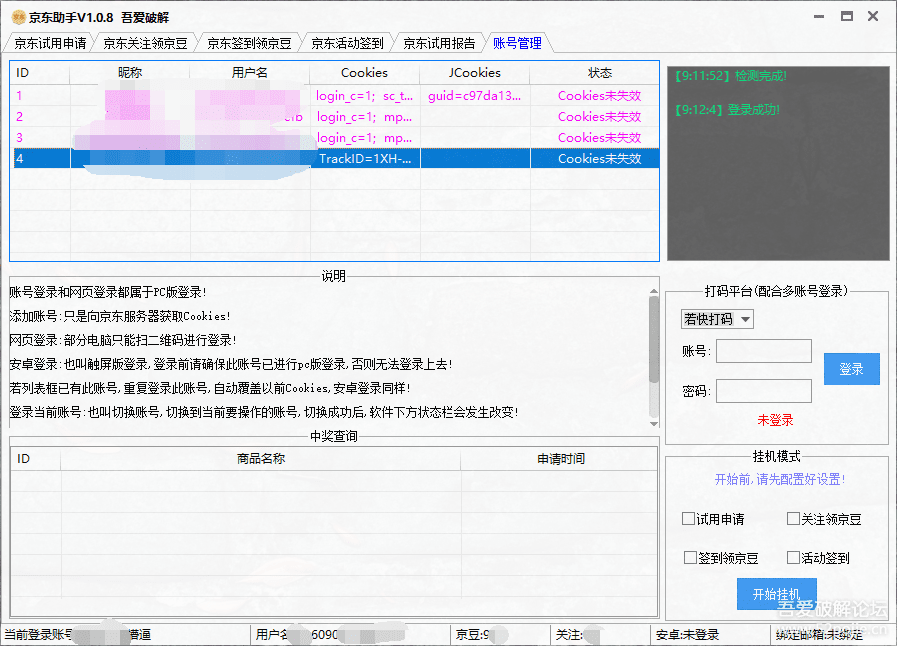
Task: Click the 申请时间 column header
Action: [x=561, y=459]
